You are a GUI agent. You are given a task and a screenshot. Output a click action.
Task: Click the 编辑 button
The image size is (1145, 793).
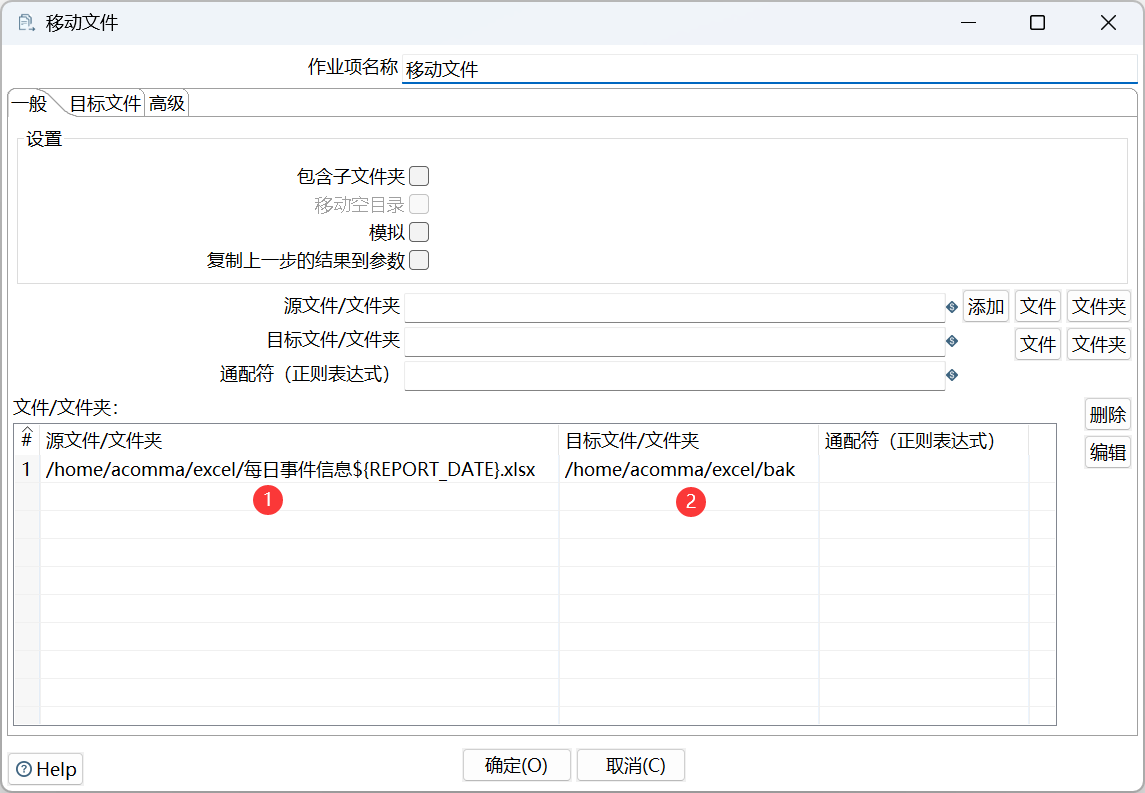click(x=1108, y=452)
